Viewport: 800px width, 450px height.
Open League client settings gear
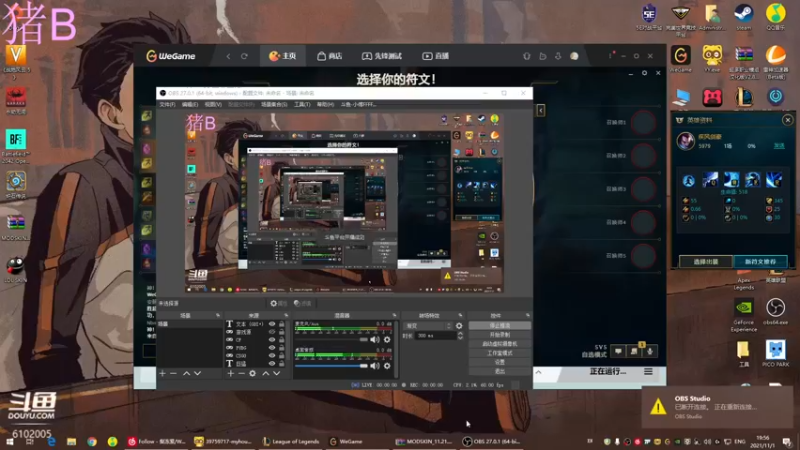pyautogui.click(x=644, y=73)
